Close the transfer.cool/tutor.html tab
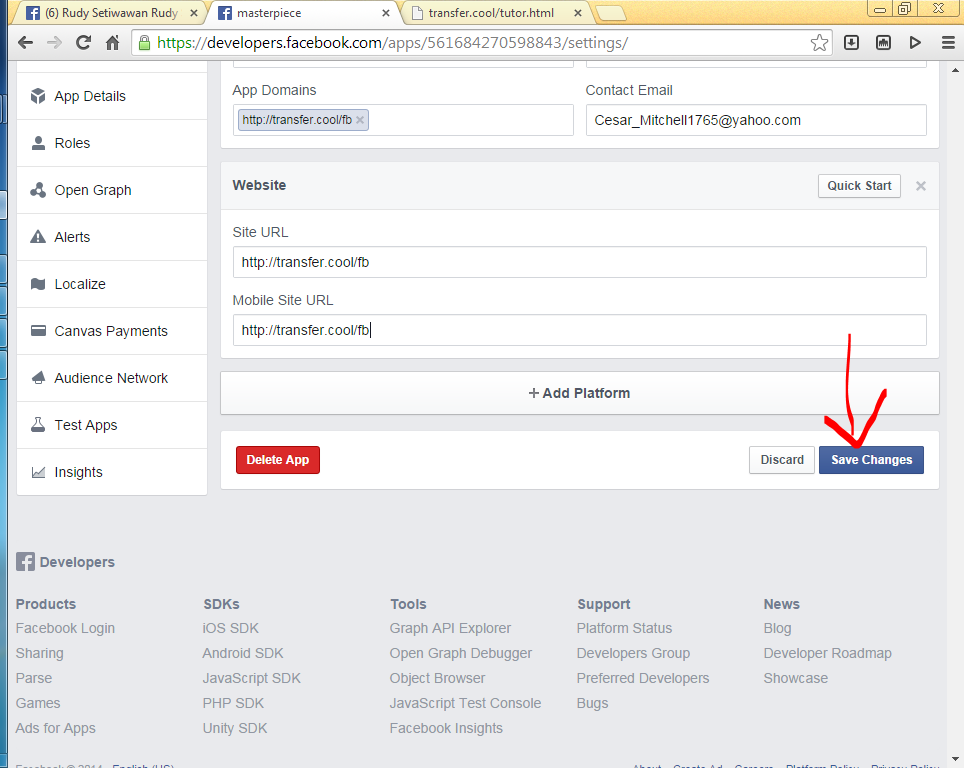The width and height of the screenshot is (964, 768). 577,13
